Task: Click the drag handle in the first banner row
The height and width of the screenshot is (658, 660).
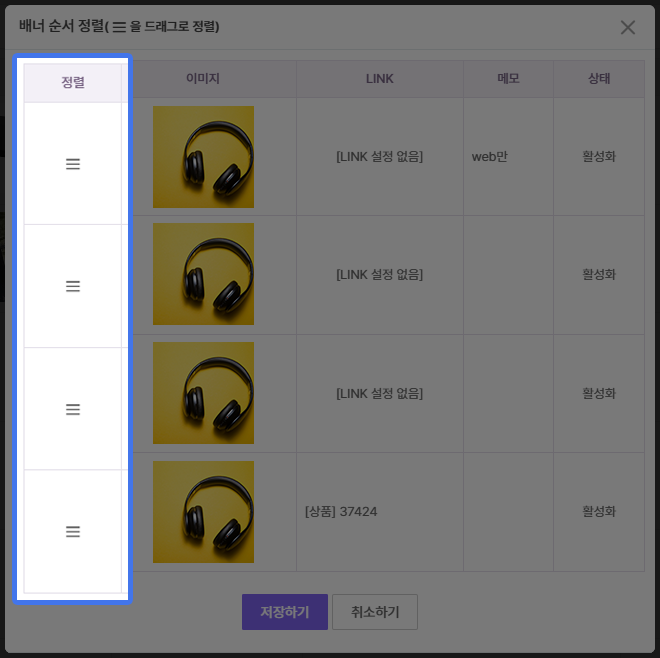Action: point(72,164)
